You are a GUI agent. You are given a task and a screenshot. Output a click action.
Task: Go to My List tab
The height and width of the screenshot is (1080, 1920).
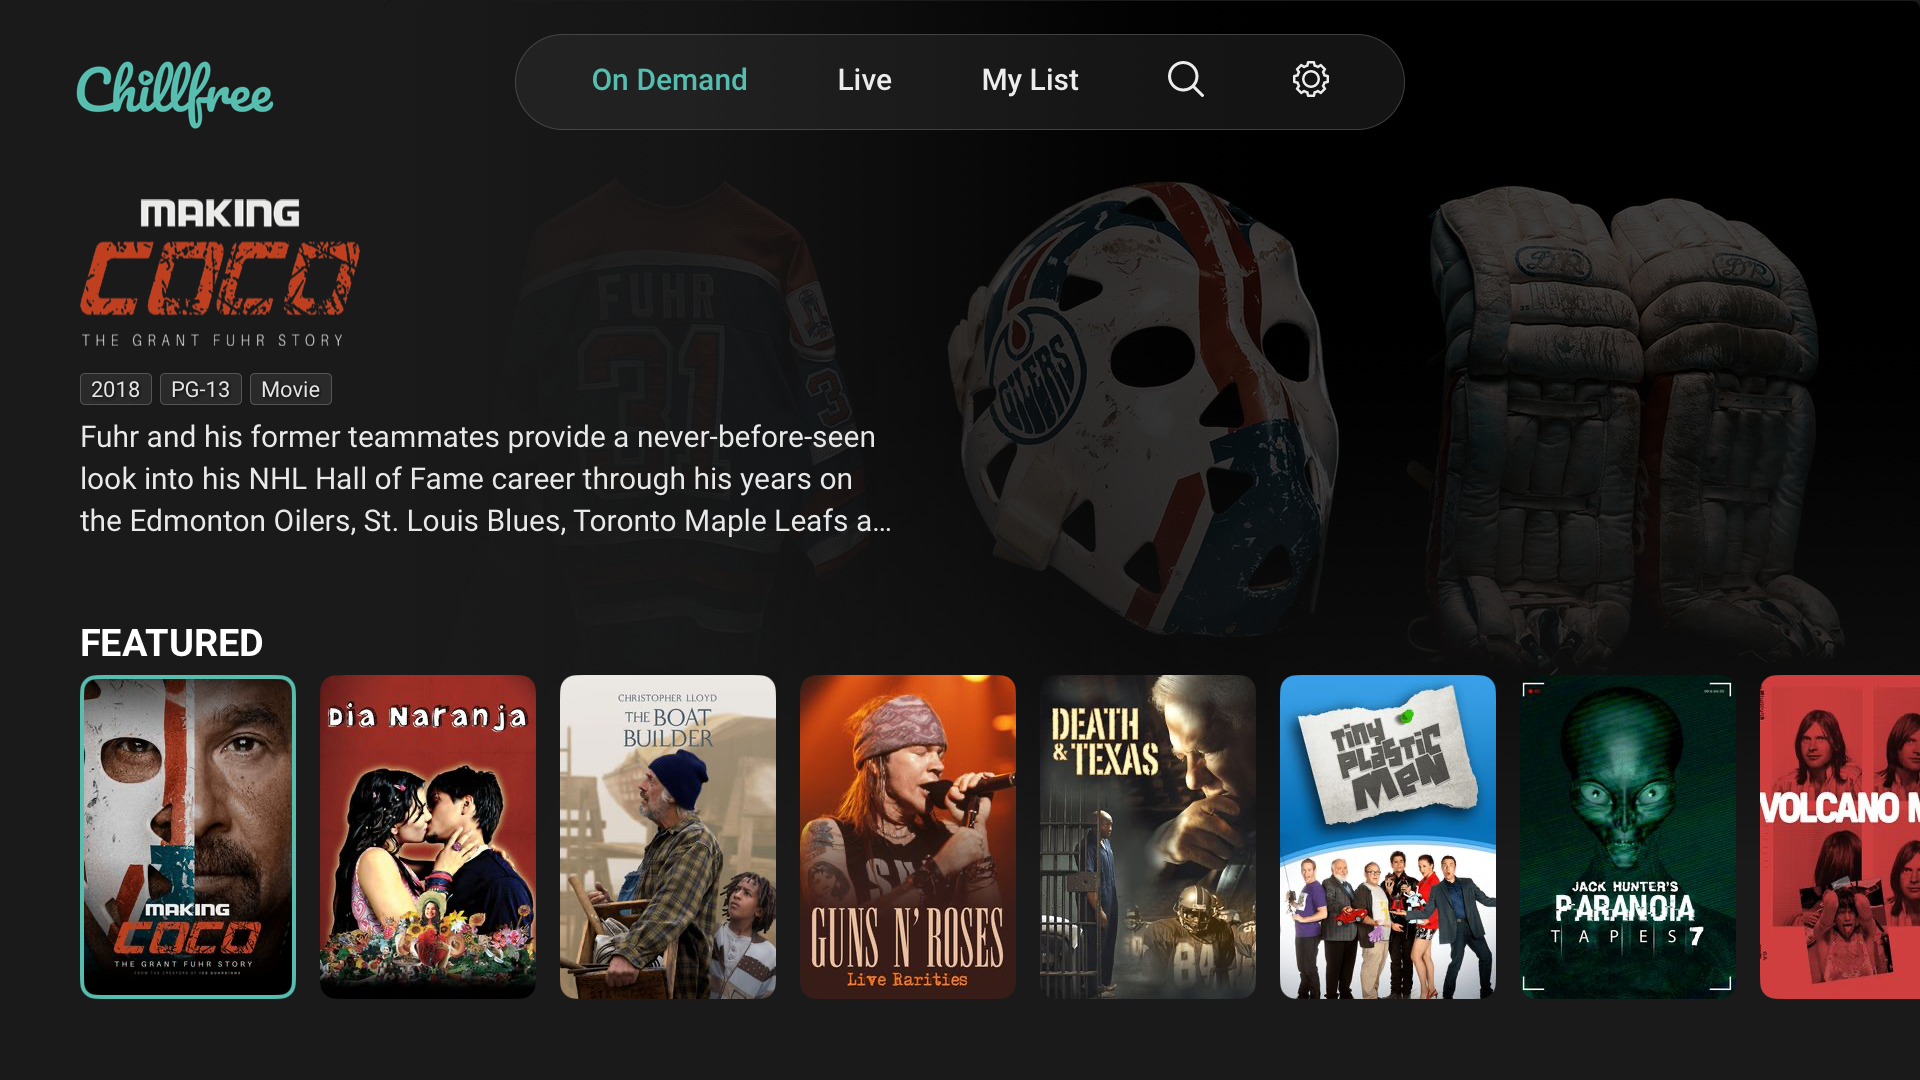[1030, 80]
